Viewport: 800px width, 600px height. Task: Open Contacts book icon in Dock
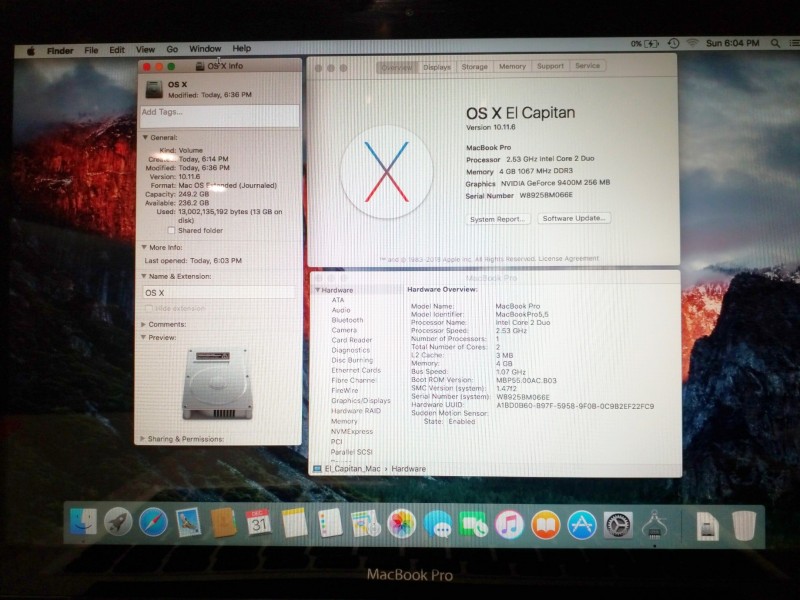coord(224,523)
